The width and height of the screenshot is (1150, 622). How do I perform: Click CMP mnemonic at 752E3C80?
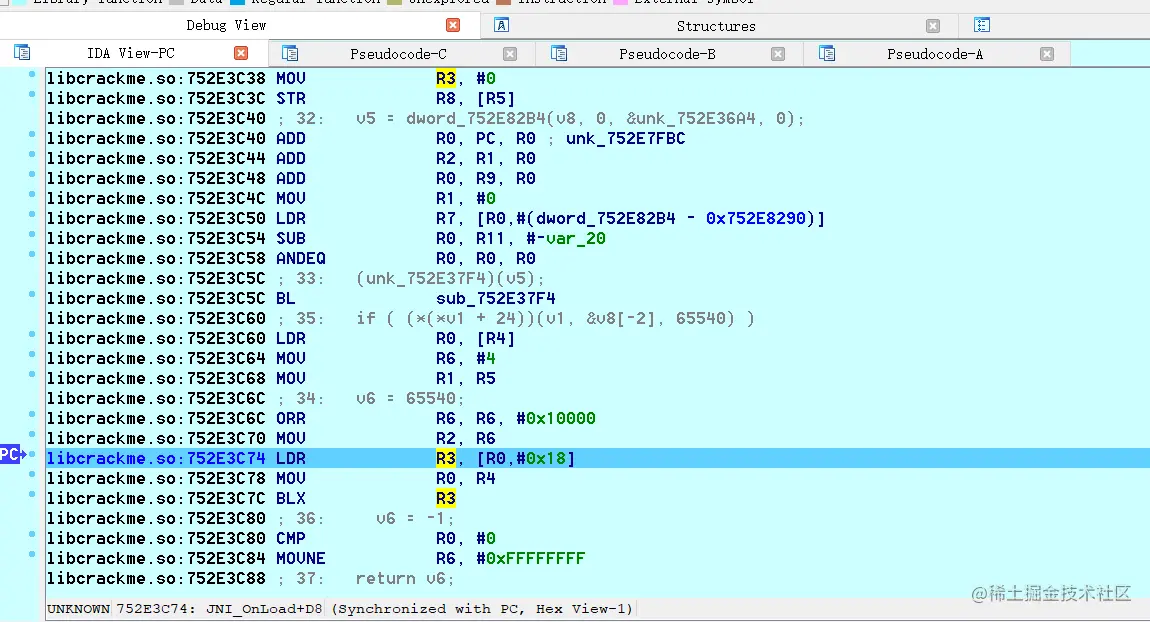pos(290,538)
